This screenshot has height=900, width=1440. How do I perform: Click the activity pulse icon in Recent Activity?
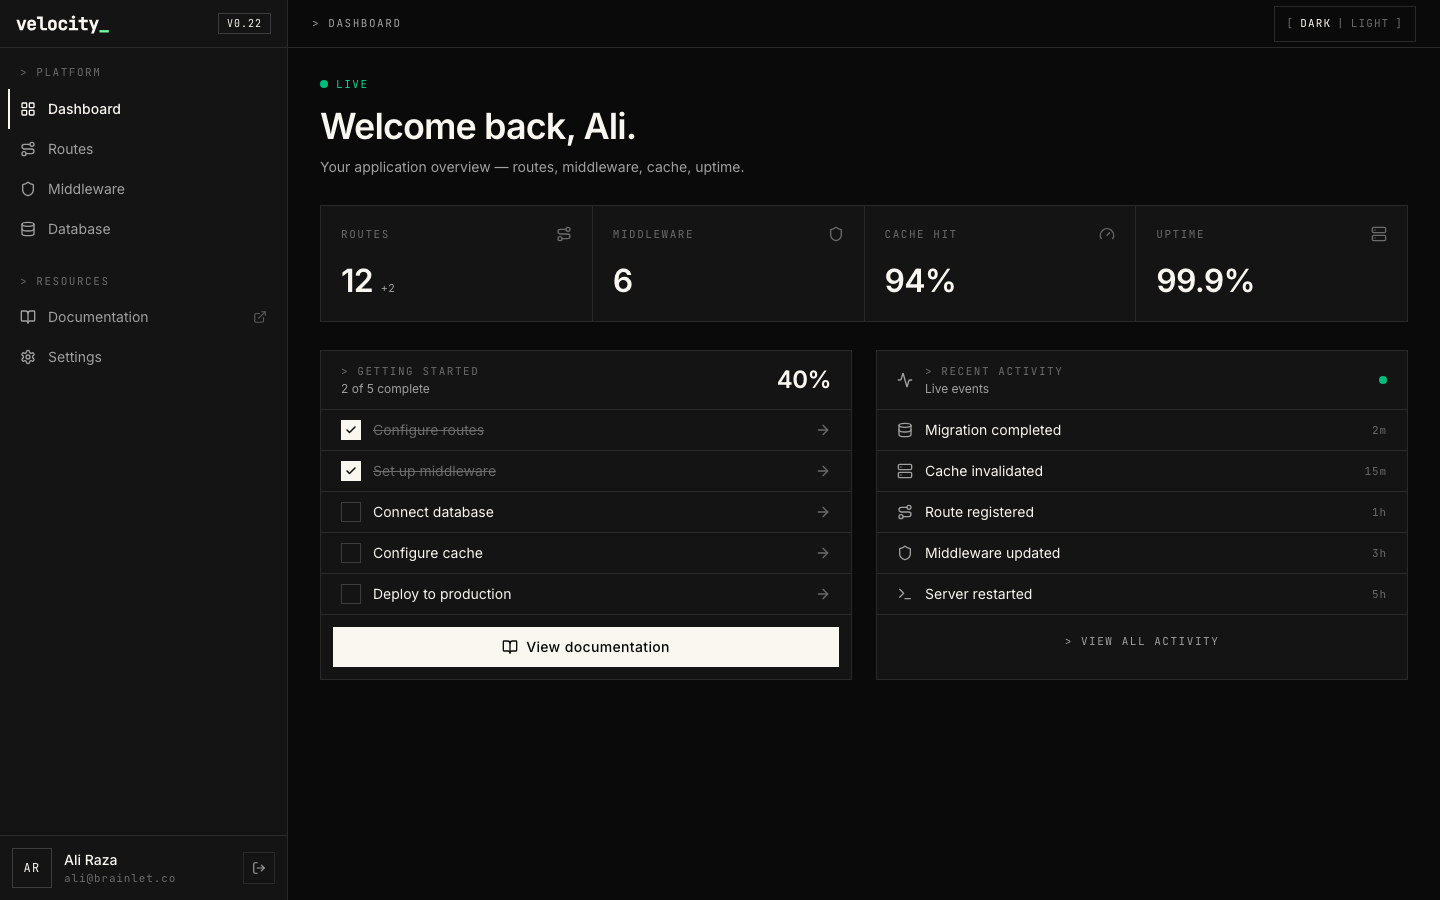point(905,380)
